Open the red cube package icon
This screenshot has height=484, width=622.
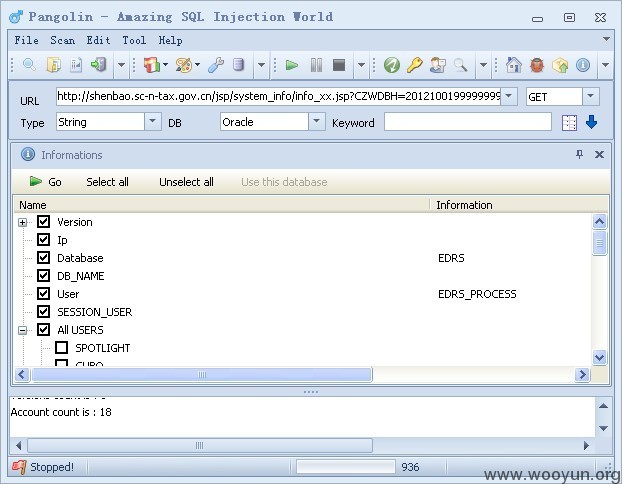(x=152, y=65)
